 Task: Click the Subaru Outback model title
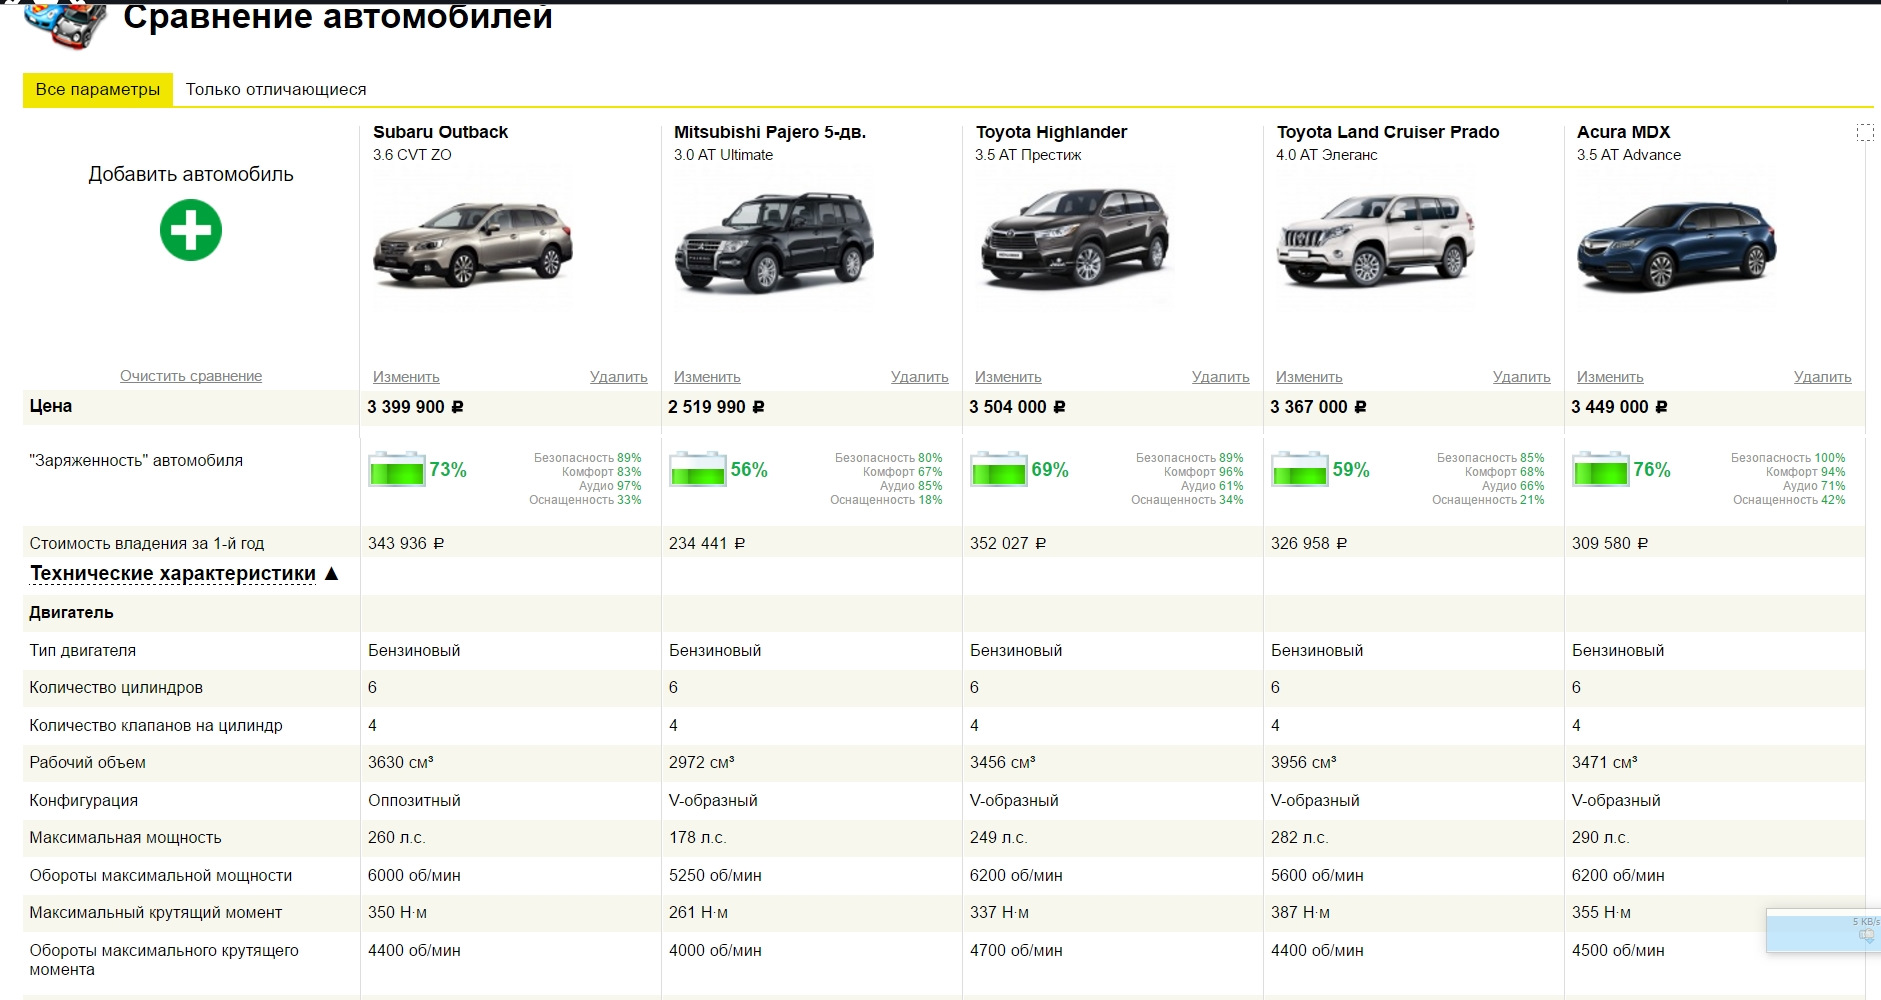point(440,132)
